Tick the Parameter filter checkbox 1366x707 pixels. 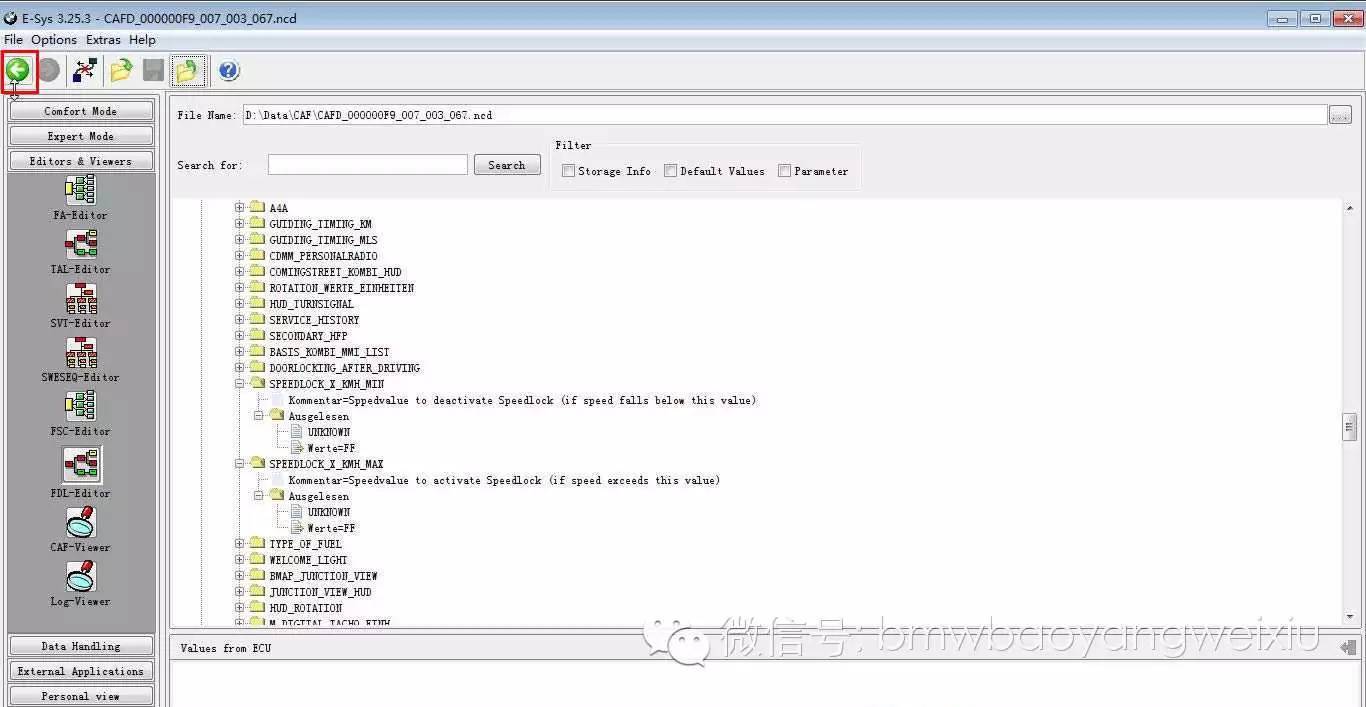(785, 171)
